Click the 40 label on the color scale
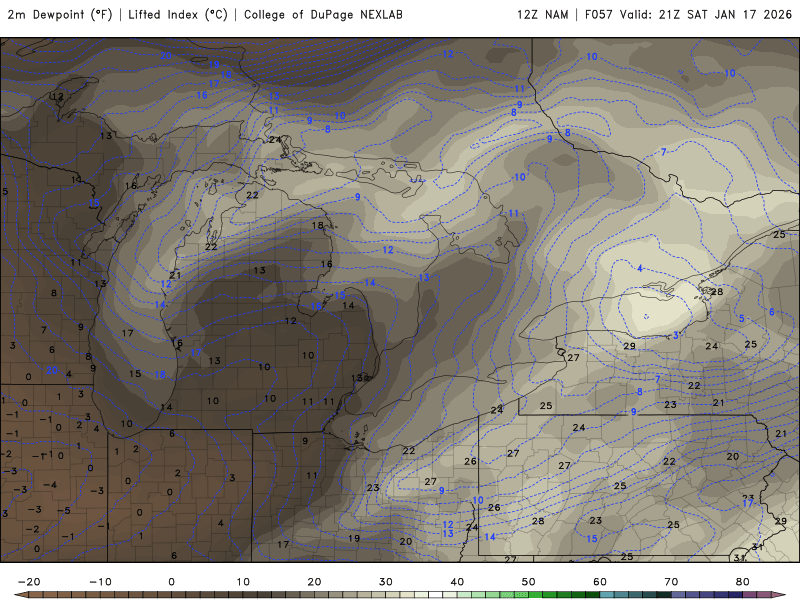The width and height of the screenshot is (800, 600). (457, 582)
